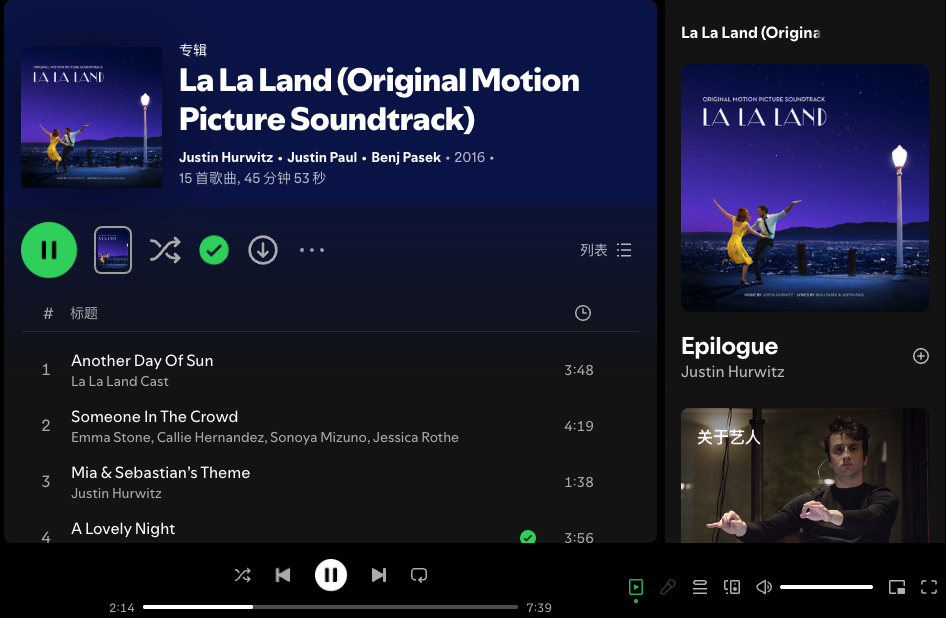Remove album from library via green checkmark
Image resolution: width=946 pixels, height=618 pixels.
click(x=214, y=250)
